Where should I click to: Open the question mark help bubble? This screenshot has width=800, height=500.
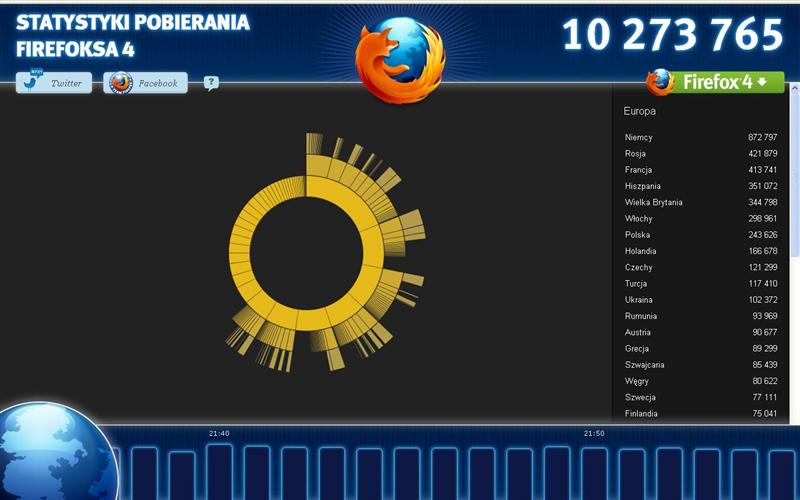click(211, 83)
